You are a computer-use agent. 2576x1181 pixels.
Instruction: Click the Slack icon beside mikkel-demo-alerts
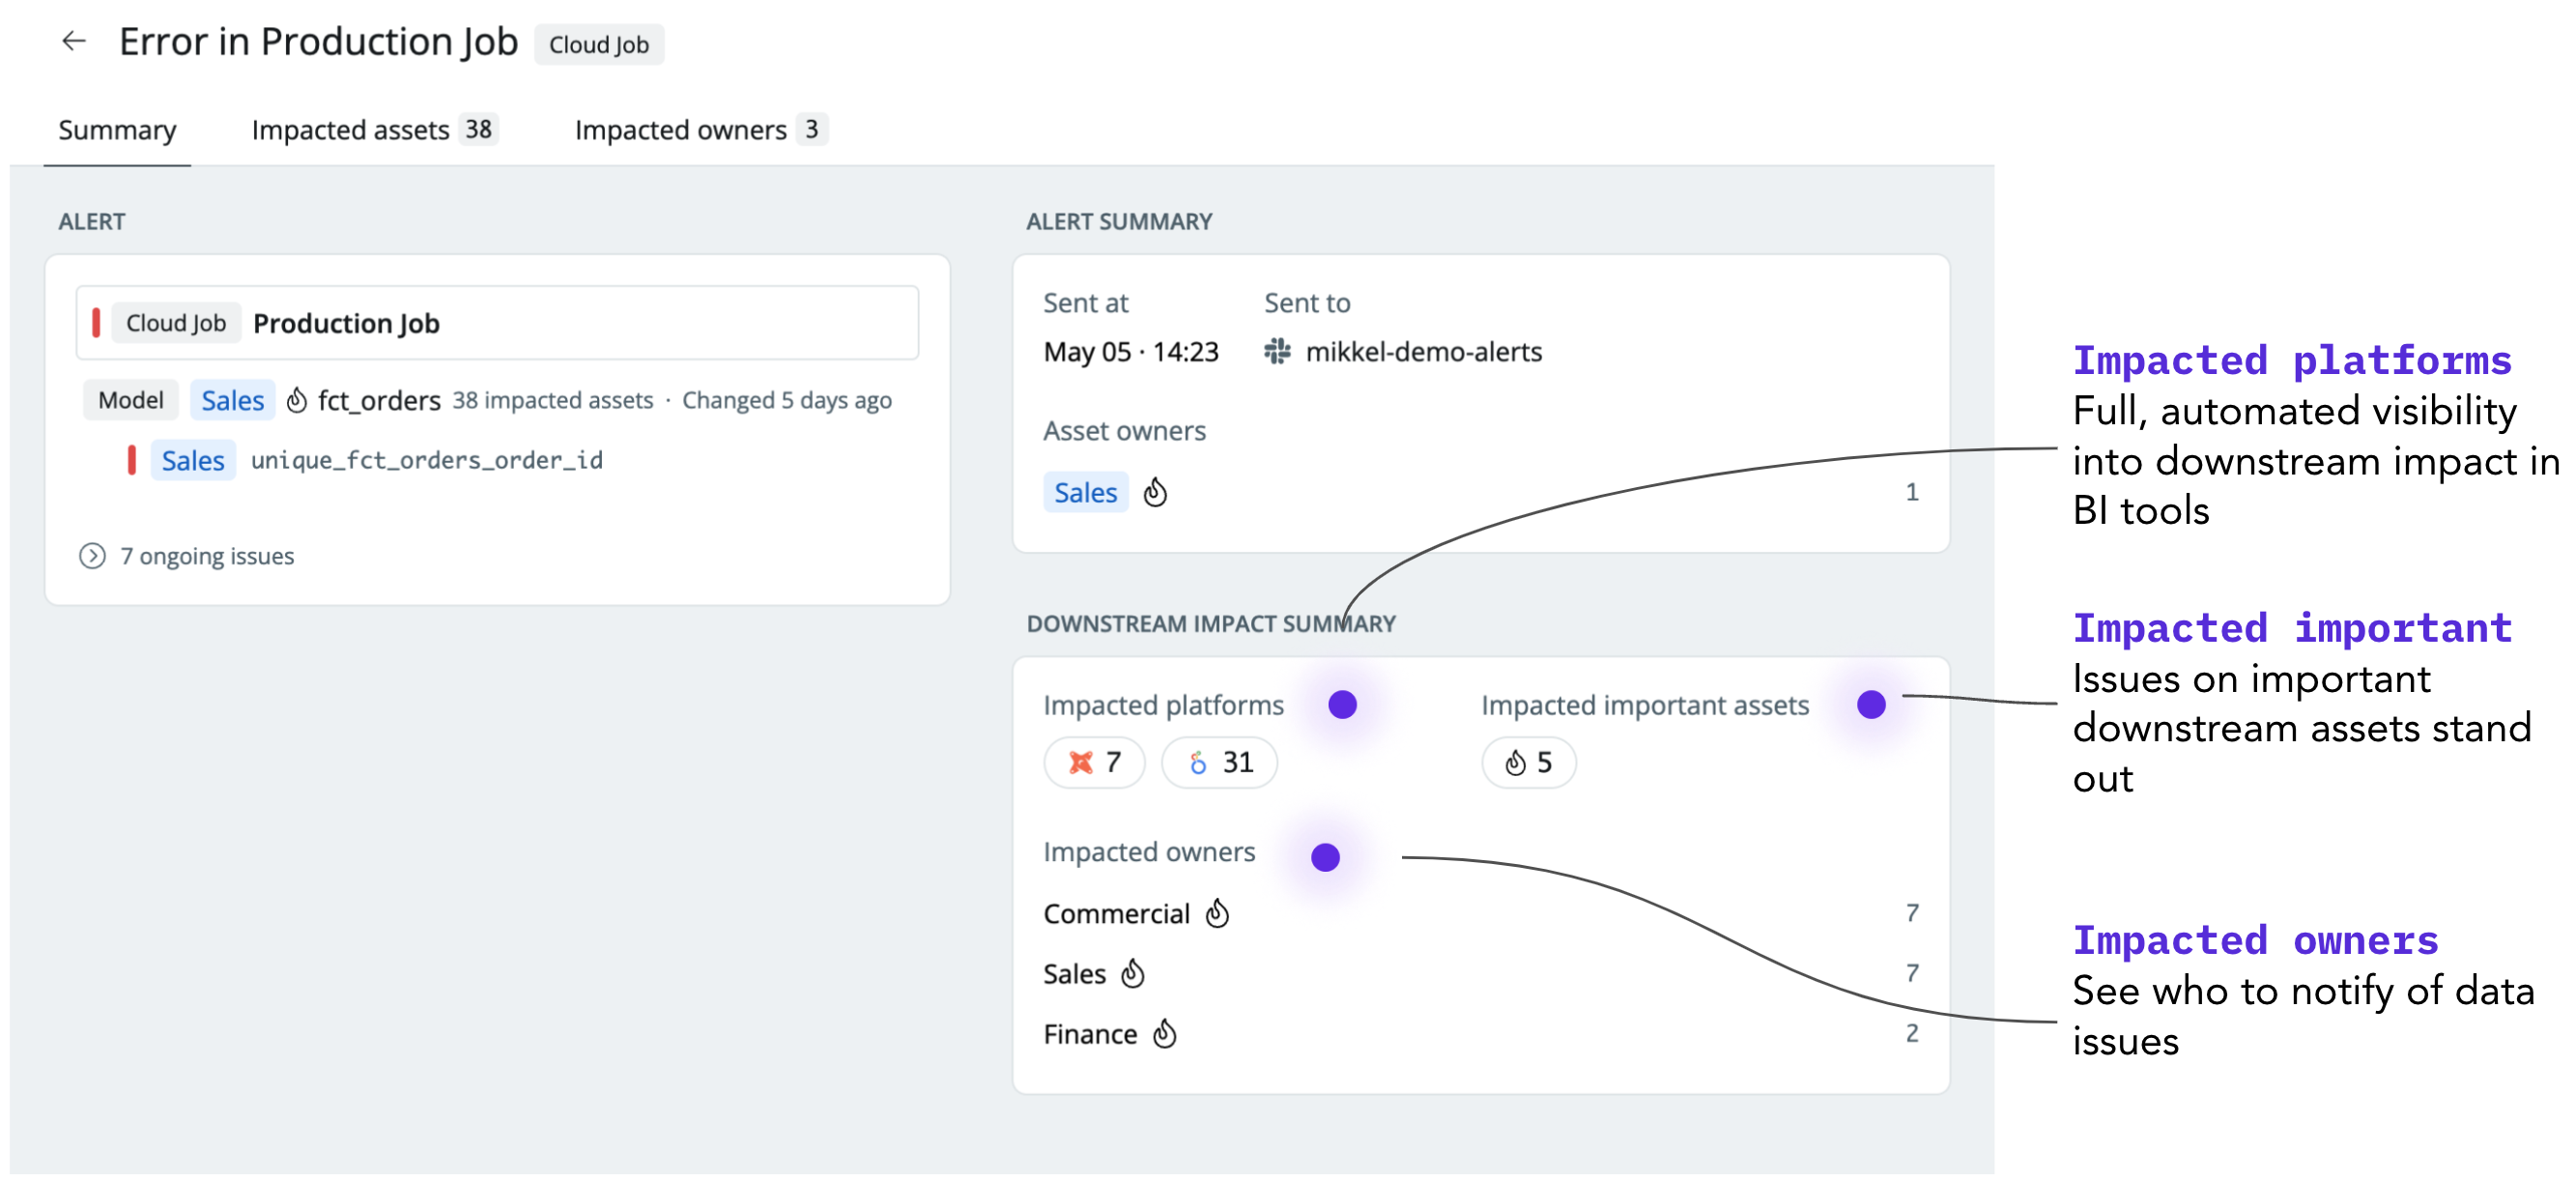(1277, 351)
